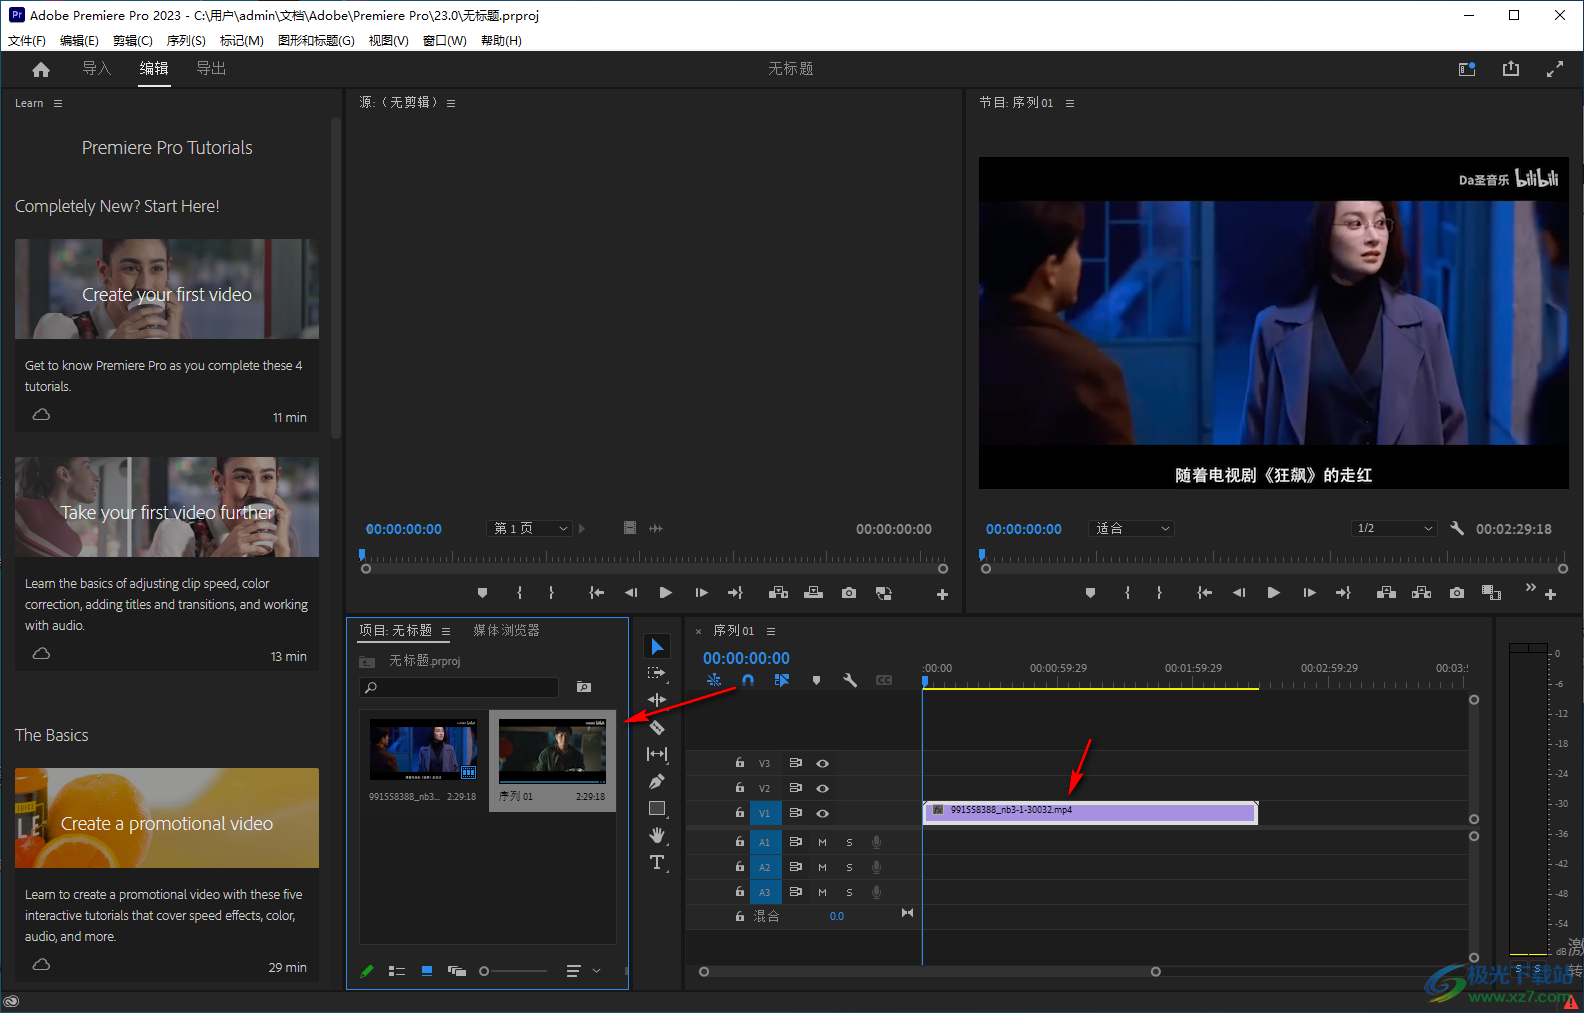Toggle project writable pencil icon

coord(367,971)
